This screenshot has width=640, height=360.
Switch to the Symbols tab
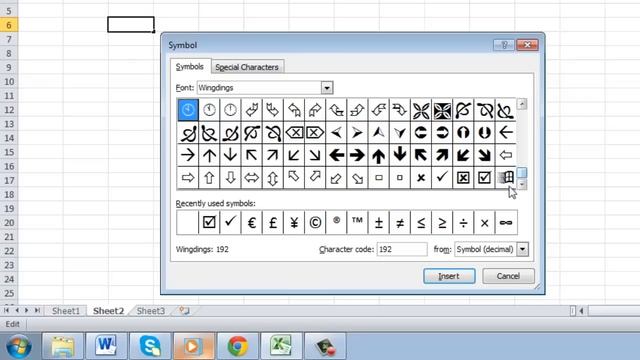pos(190,67)
